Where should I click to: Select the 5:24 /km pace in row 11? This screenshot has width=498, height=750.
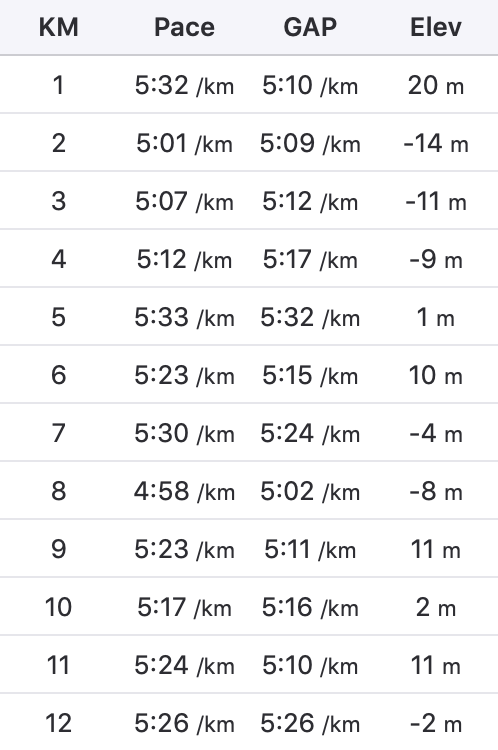coord(184,665)
